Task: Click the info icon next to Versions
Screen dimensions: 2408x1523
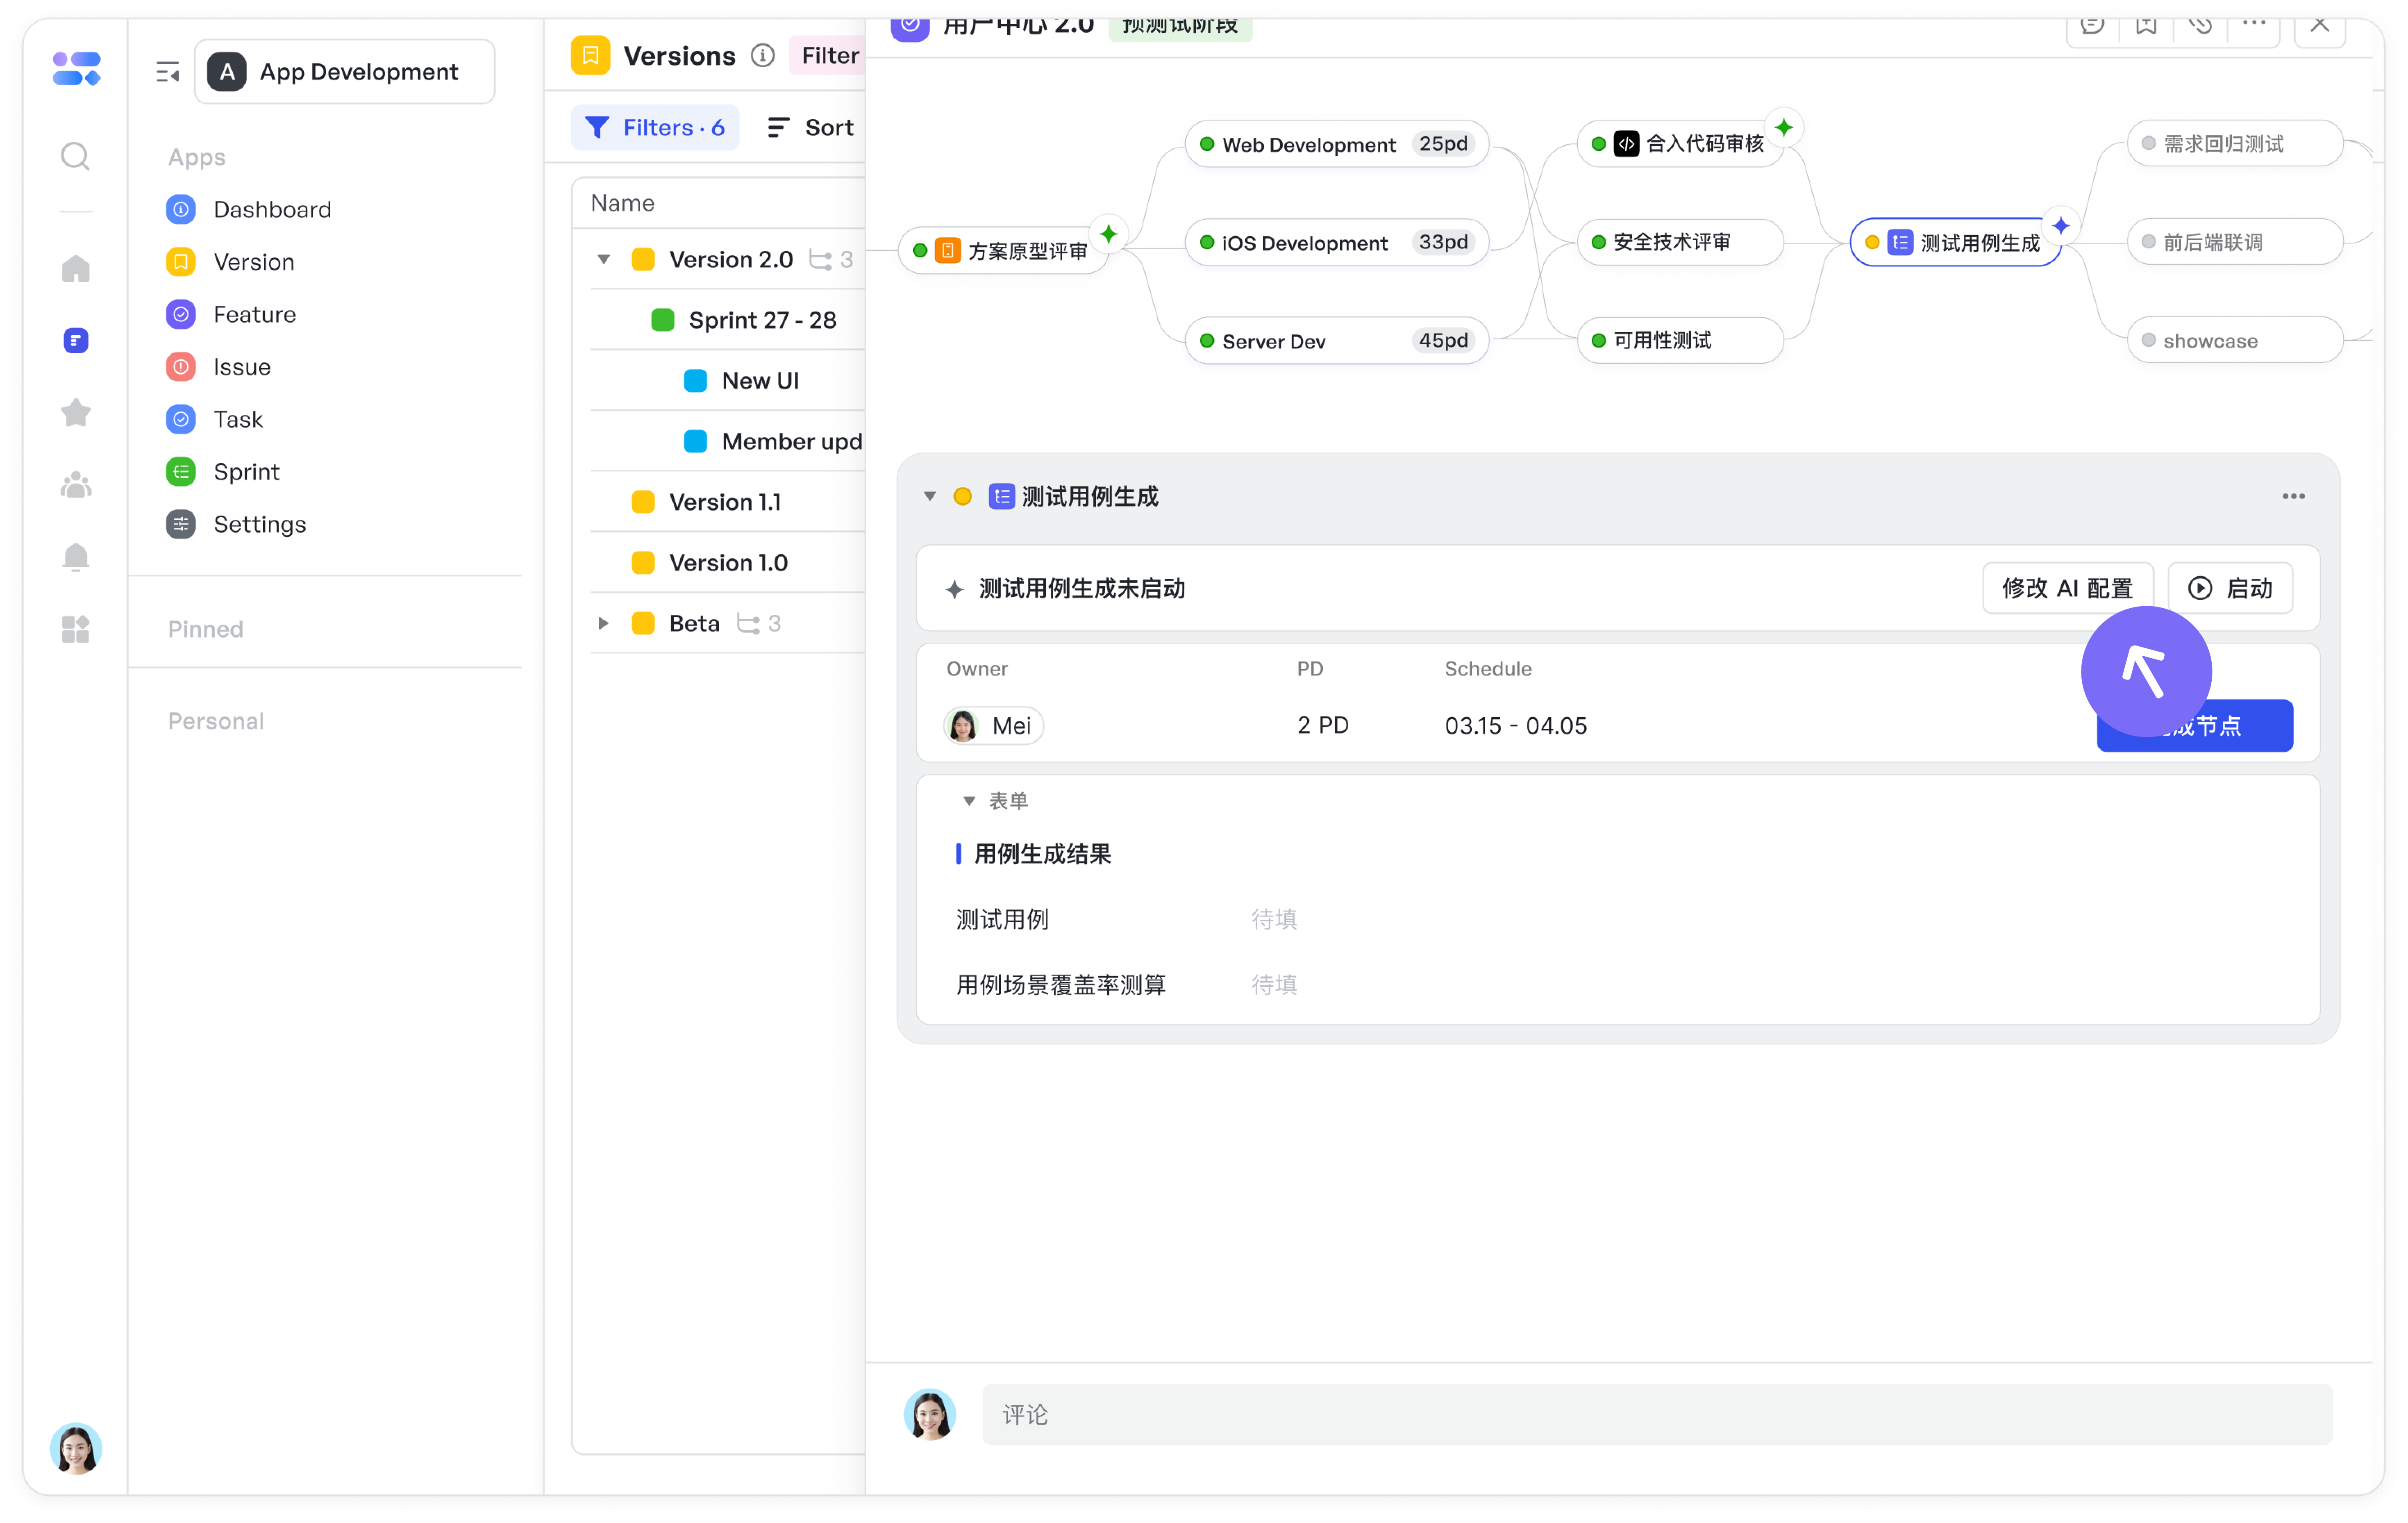Action: 763,56
